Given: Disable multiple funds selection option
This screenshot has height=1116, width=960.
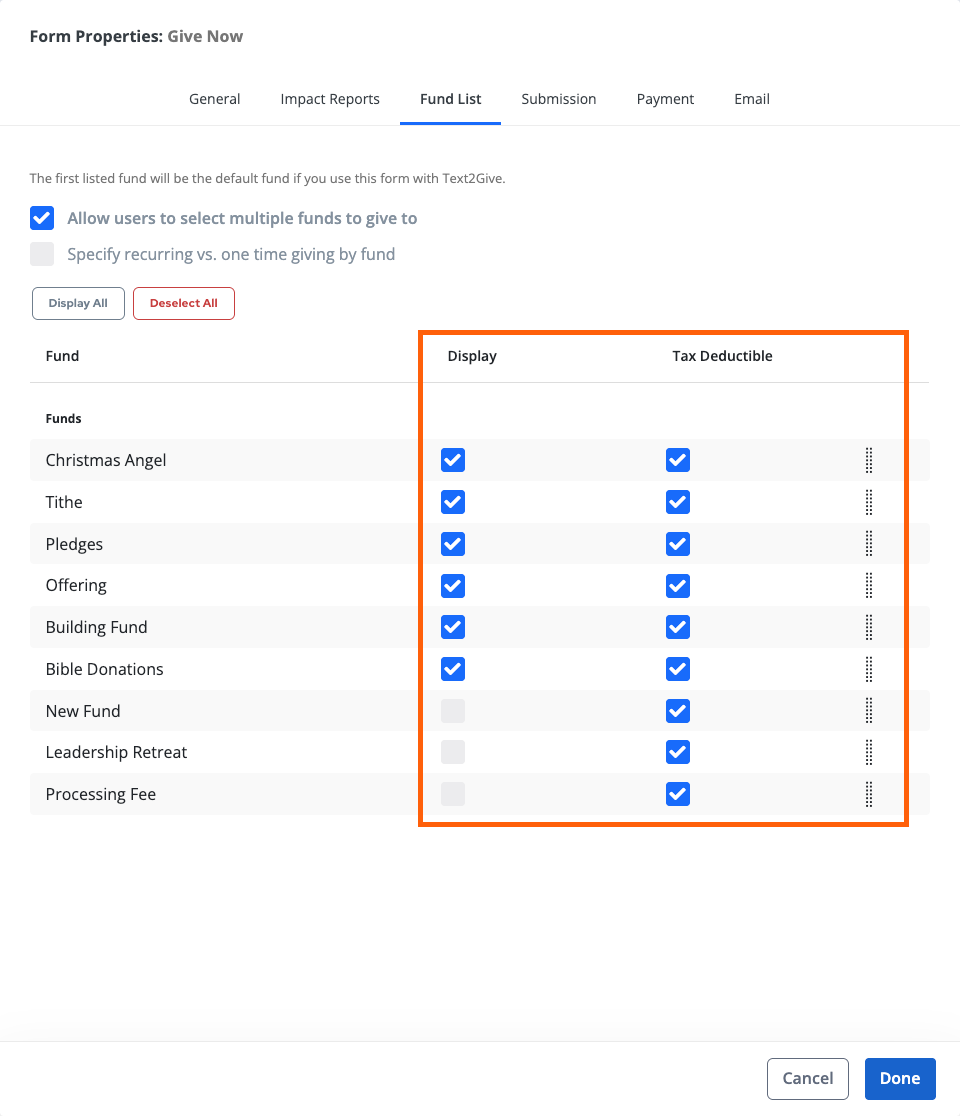Looking at the screenshot, I should coord(42,218).
